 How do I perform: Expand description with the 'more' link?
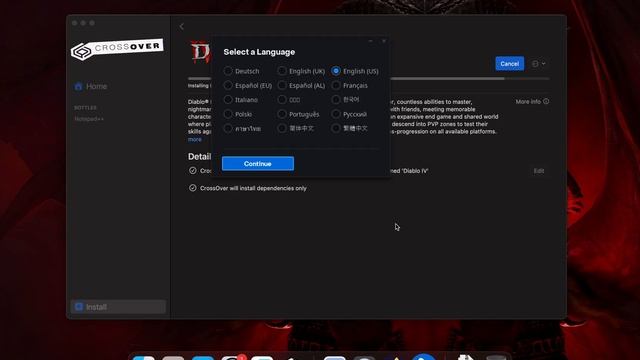point(195,140)
